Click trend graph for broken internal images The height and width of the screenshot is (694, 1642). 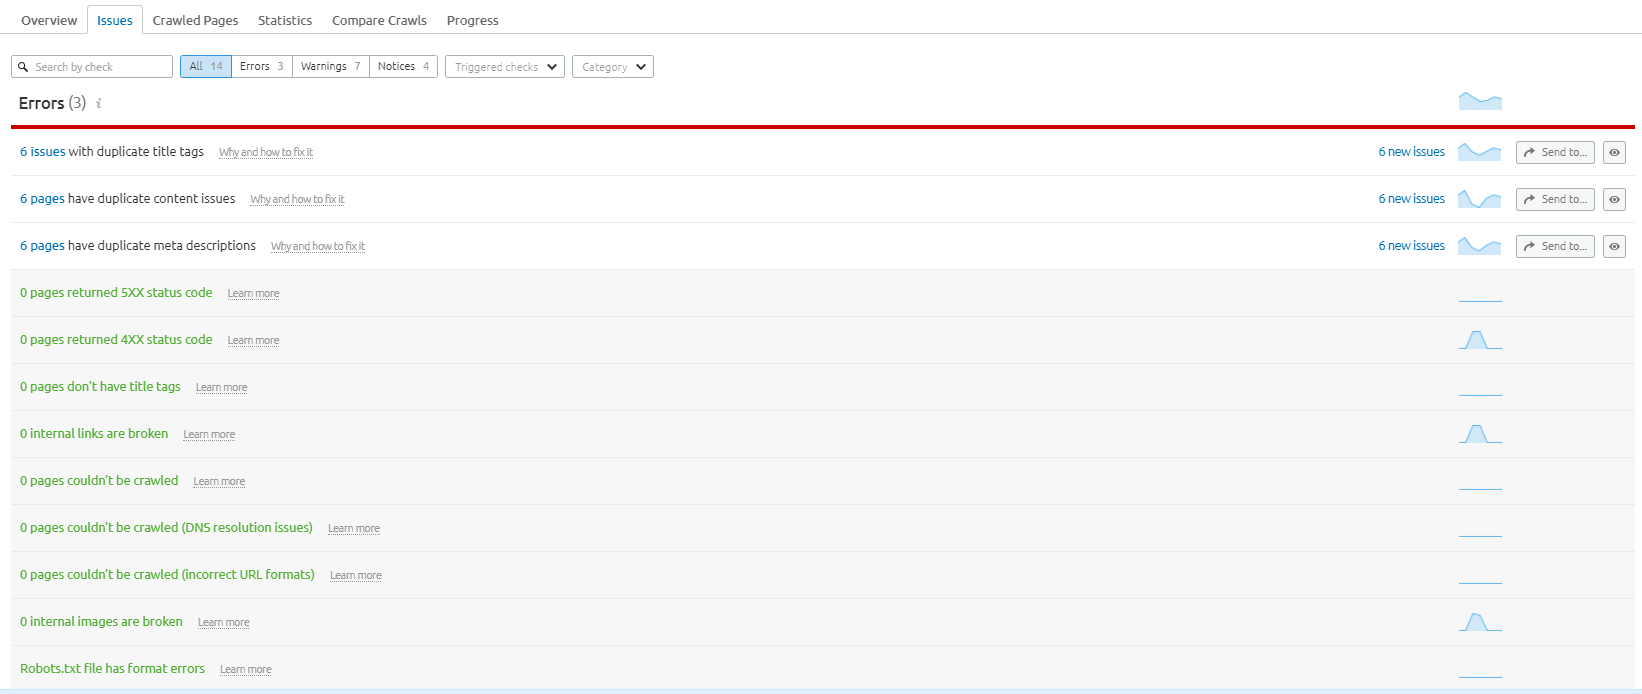[1480, 622]
